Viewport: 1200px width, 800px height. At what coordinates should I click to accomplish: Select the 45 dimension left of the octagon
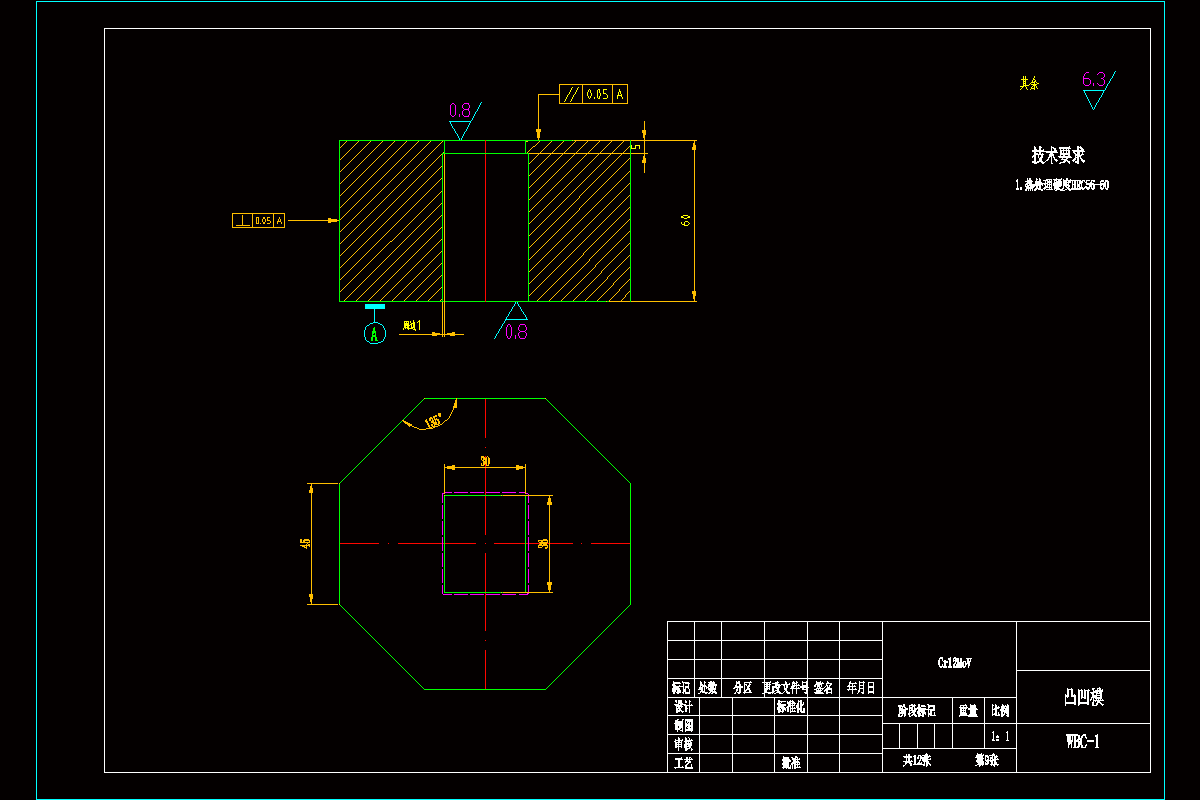tap(305, 543)
